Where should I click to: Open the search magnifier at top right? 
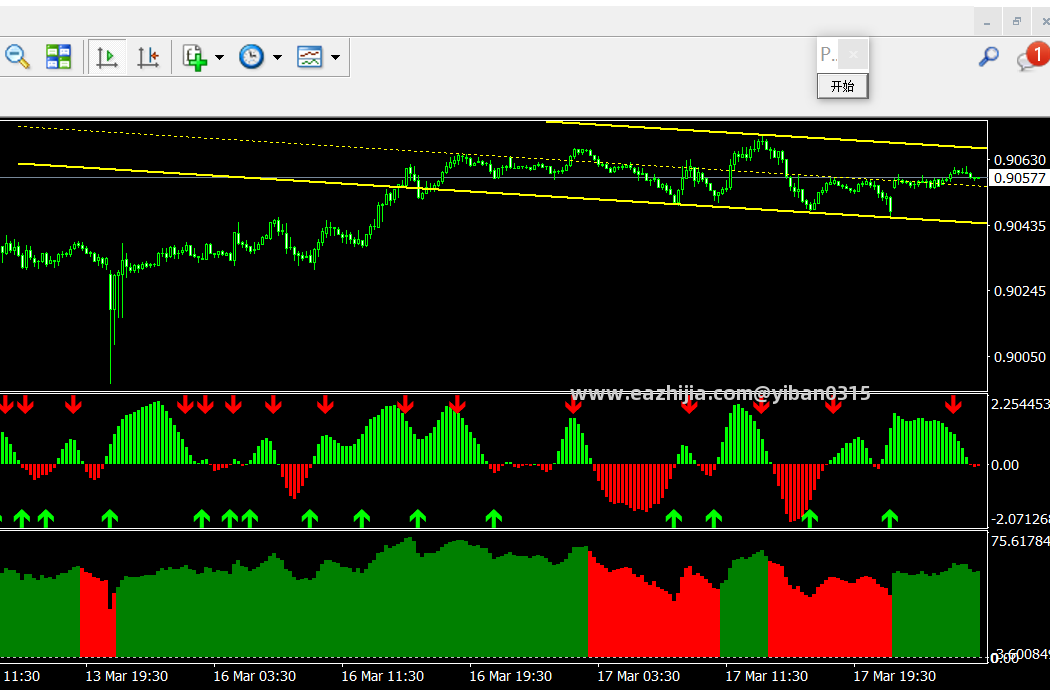(988, 57)
